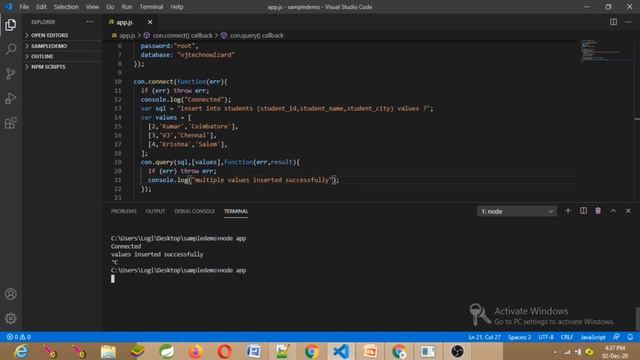
Task: Select the Terminal panel tab
Action: pyautogui.click(x=236, y=211)
